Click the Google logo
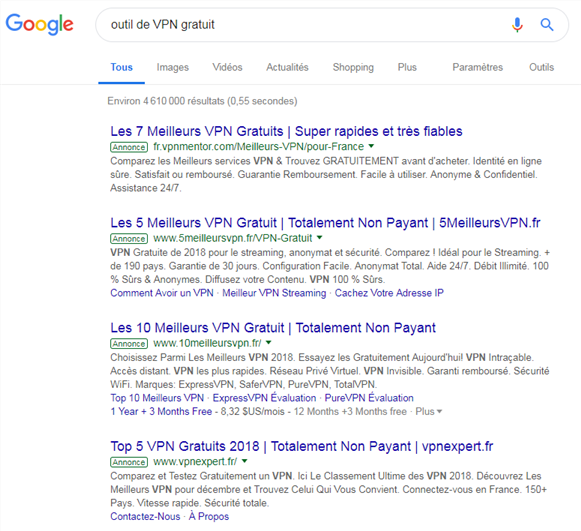581x531 pixels. [x=40, y=24]
